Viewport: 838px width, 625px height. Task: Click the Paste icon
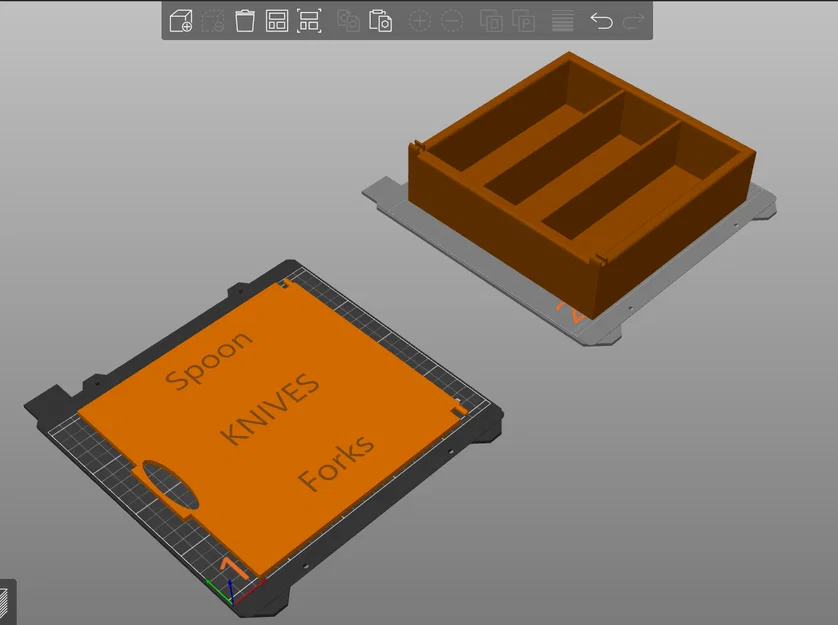(x=382, y=20)
